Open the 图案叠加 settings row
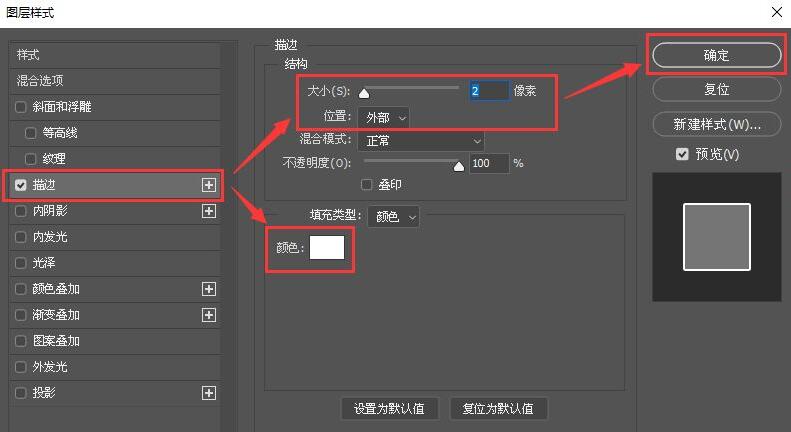791x432 pixels. point(115,341)
